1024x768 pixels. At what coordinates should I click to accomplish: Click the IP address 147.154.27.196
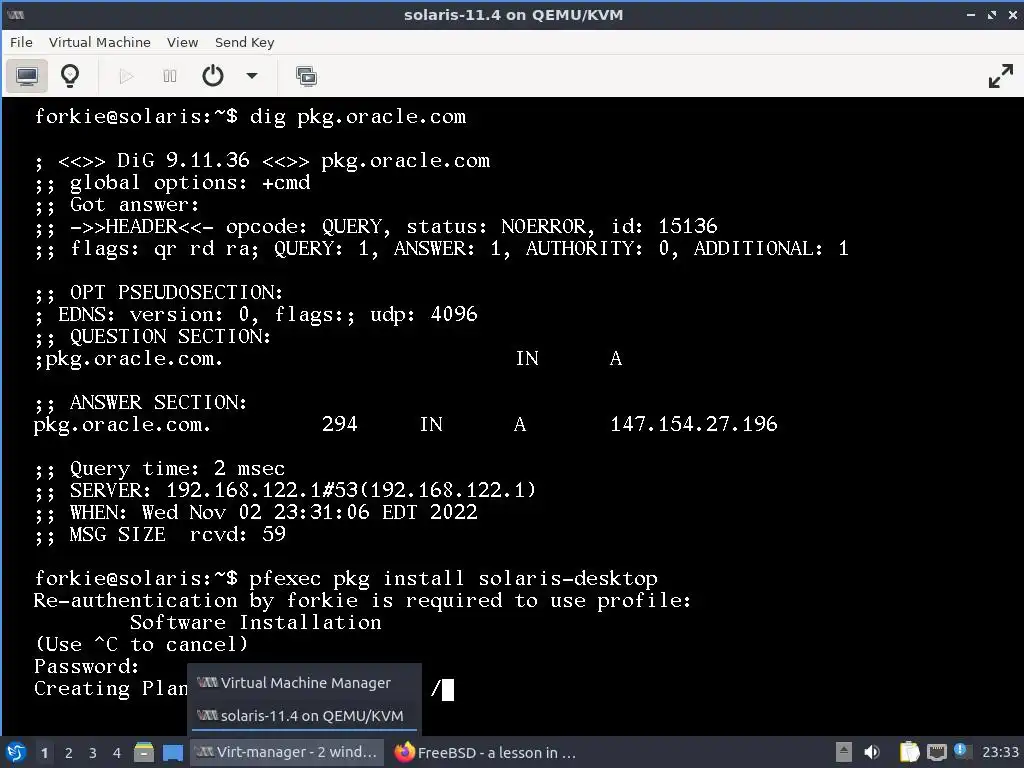point(694,424)
